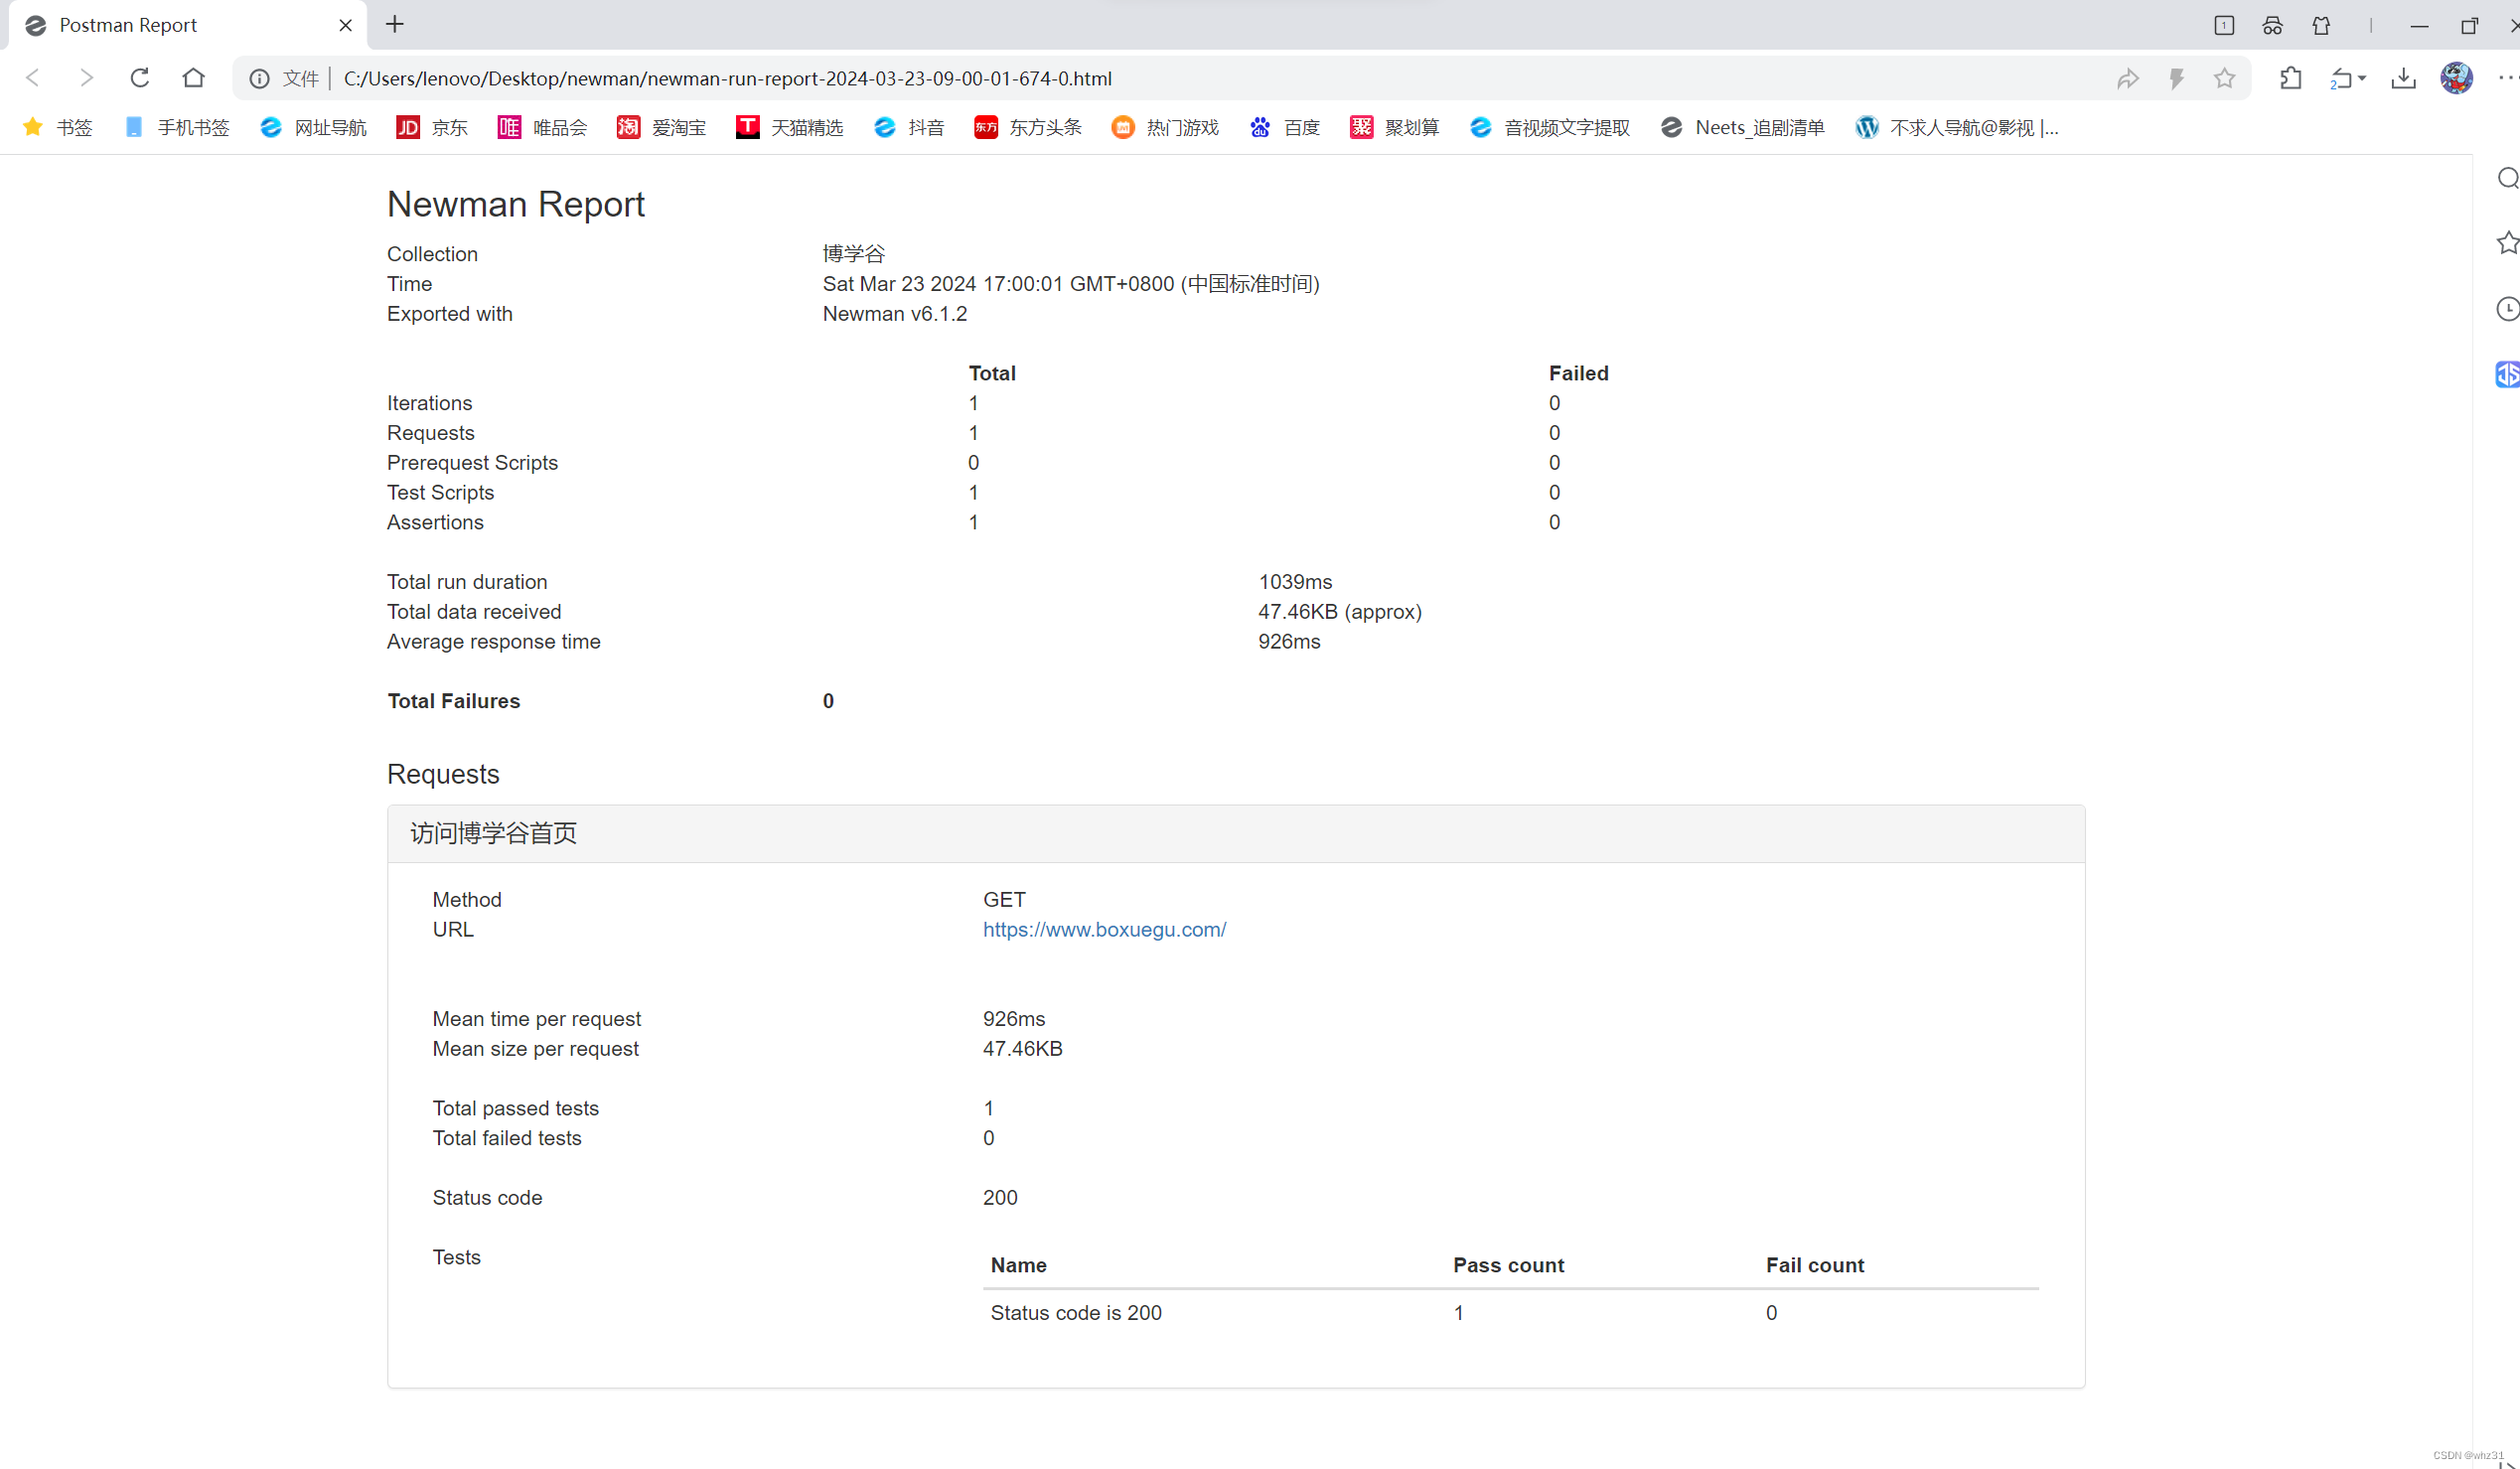Open the three-dot browser menu
This screenshot has height=1469, width=2520.
[2507, 78]
